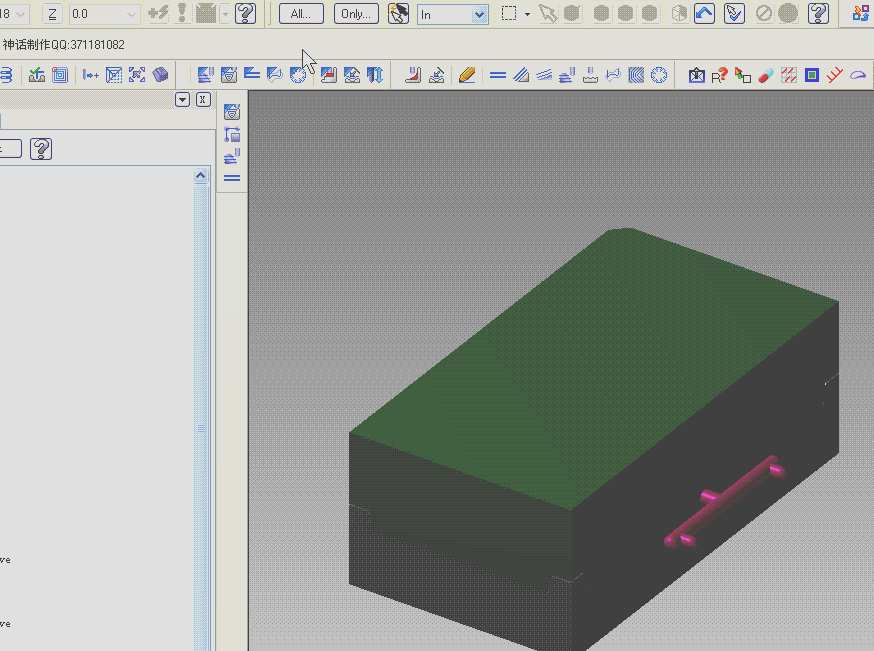This screenshot has width=874, height=651.
Task: Click the diagonal blue lines parallel steep icon
Action: (x=521, y=75)
